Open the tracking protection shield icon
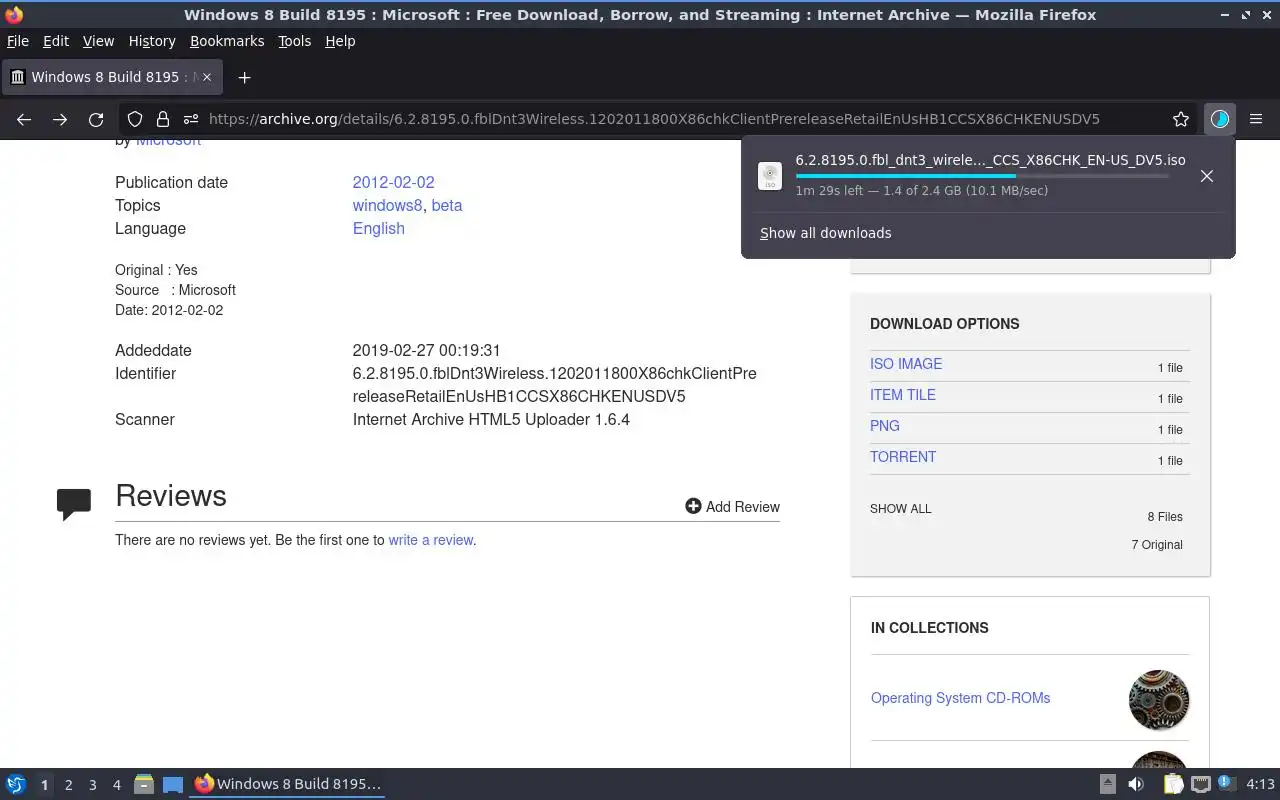Viewport: 1280px width, 800px height. [135, 119]
